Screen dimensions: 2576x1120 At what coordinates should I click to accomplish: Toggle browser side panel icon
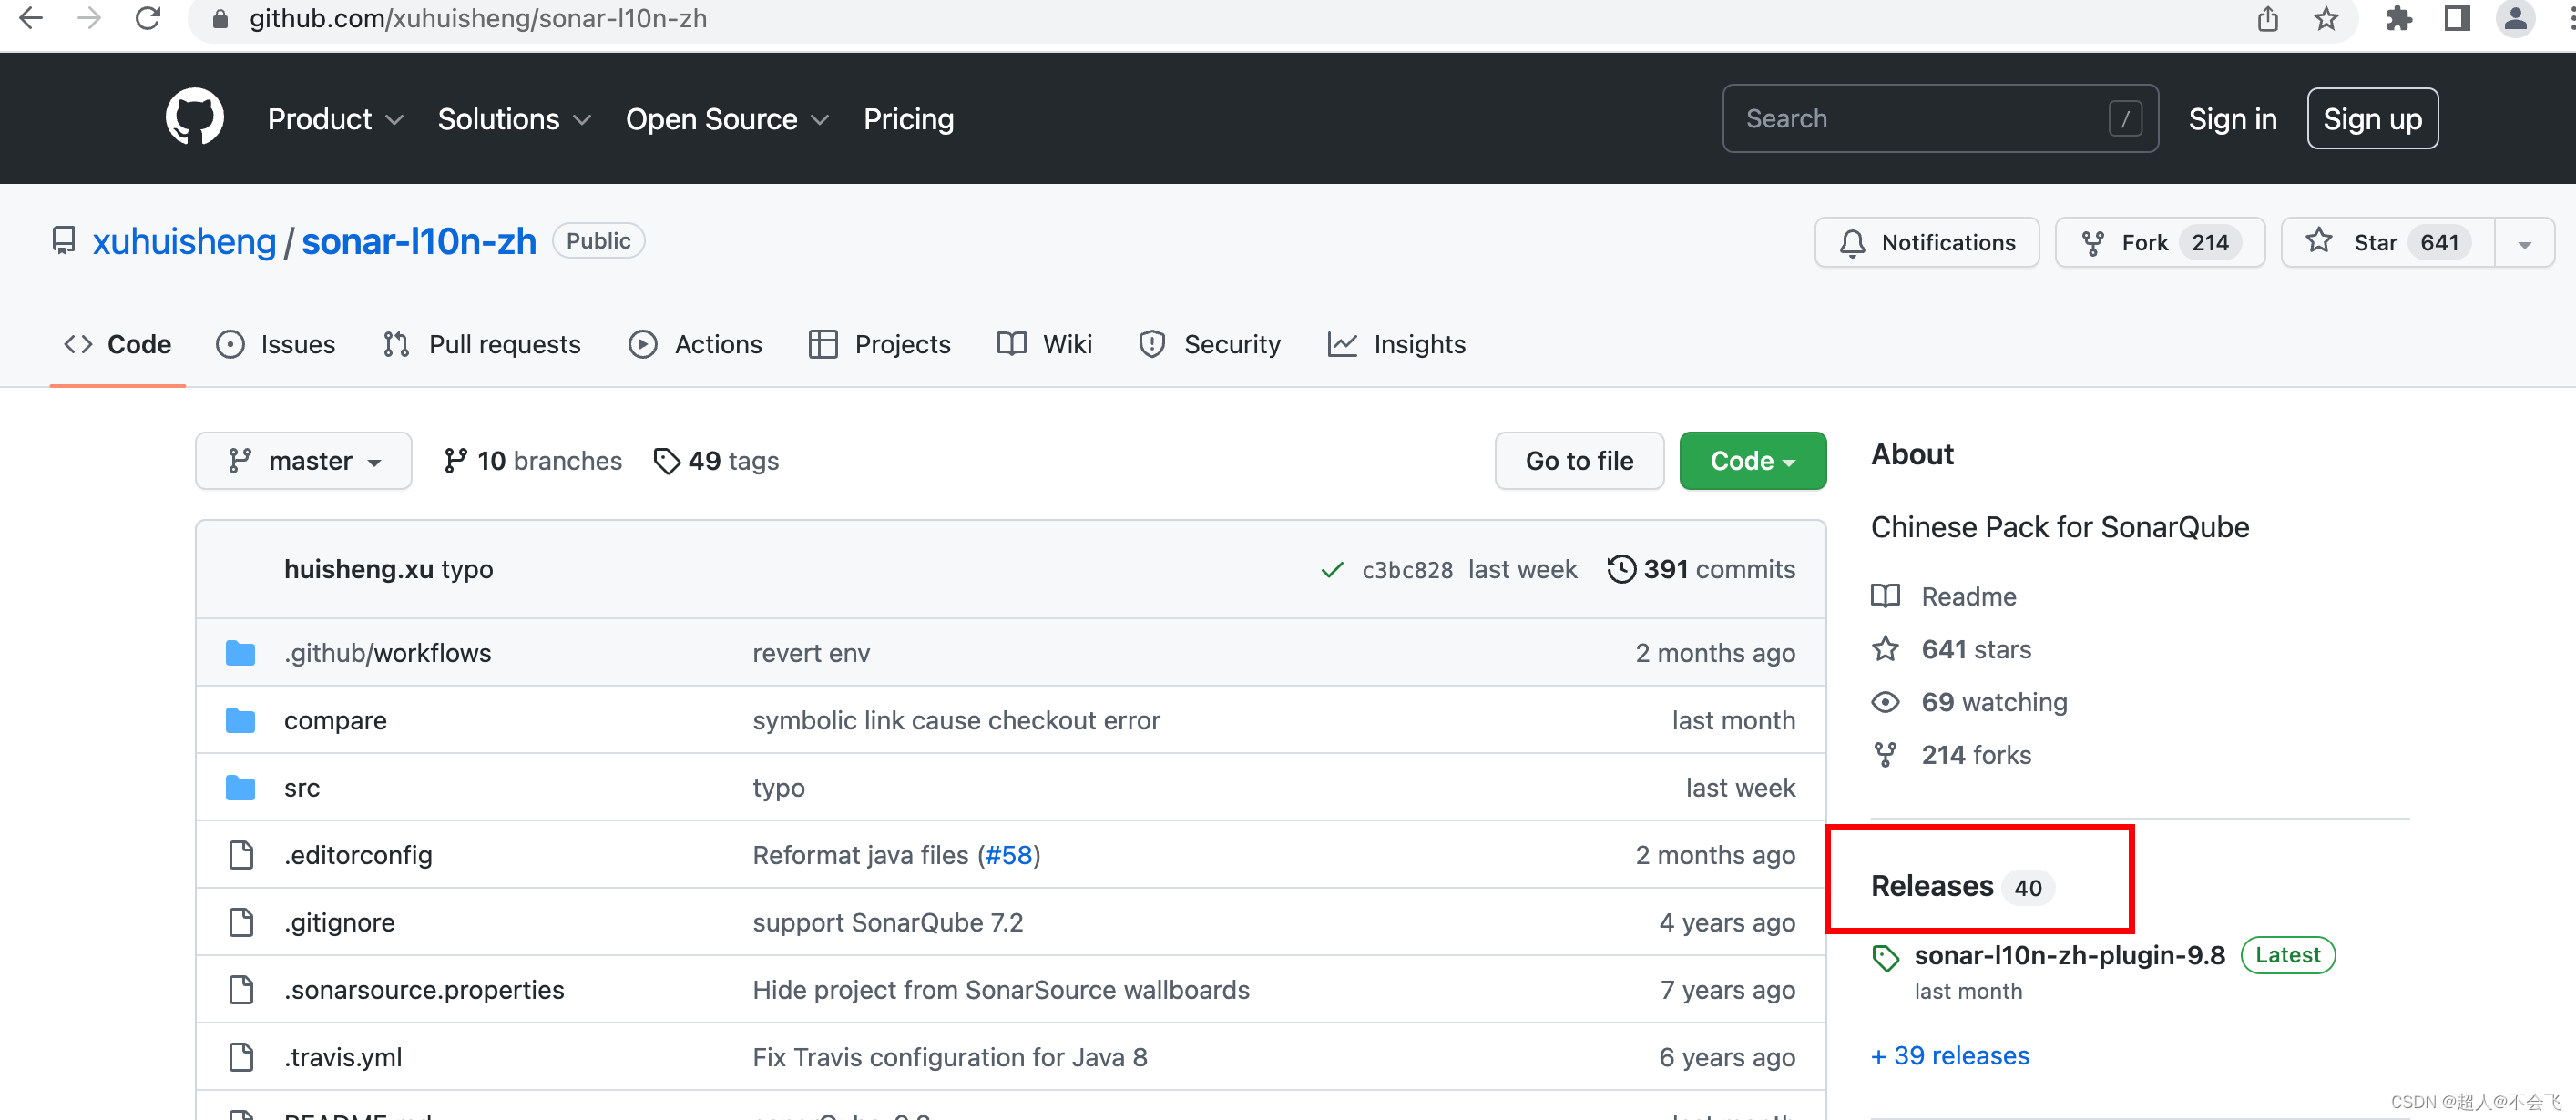click(2457, 18)
